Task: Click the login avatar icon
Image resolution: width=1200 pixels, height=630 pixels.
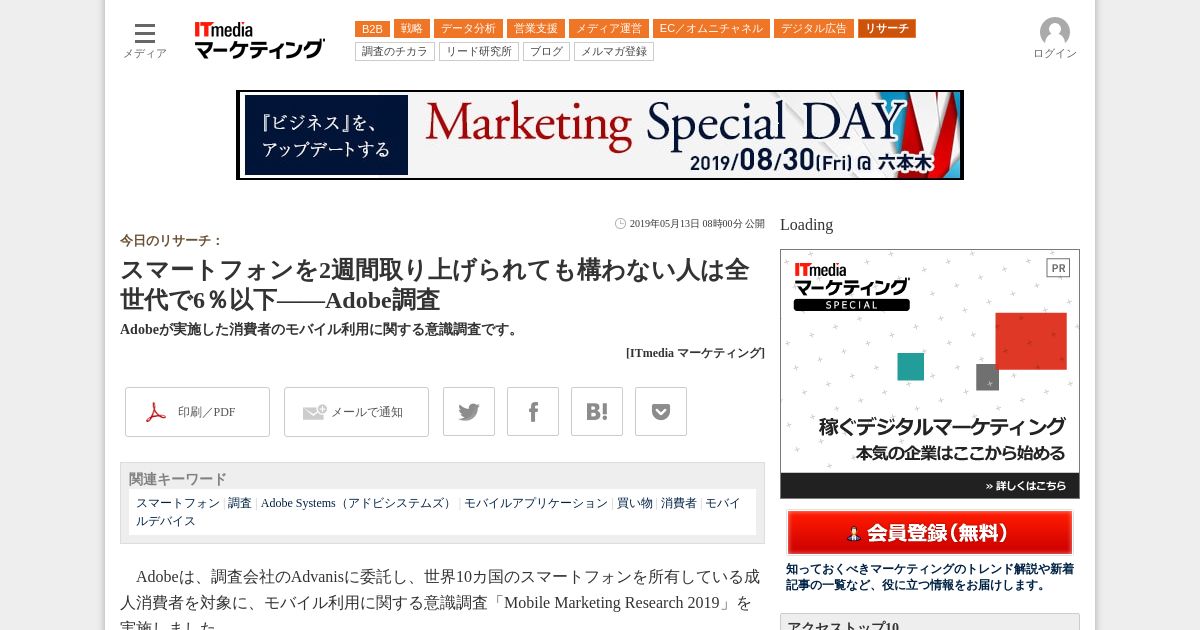Action: tap(1055, 32)
